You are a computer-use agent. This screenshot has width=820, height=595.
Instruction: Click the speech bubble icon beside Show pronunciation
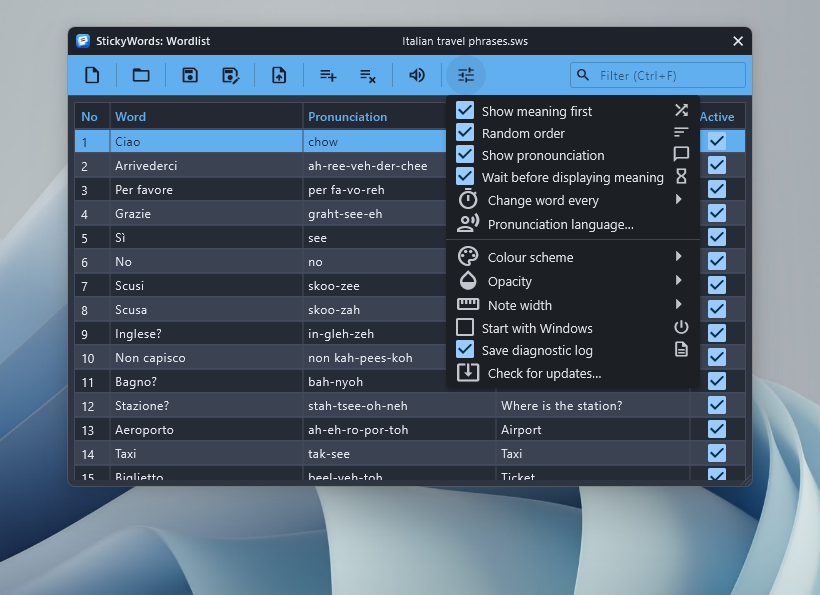click(x=681, y=154)
